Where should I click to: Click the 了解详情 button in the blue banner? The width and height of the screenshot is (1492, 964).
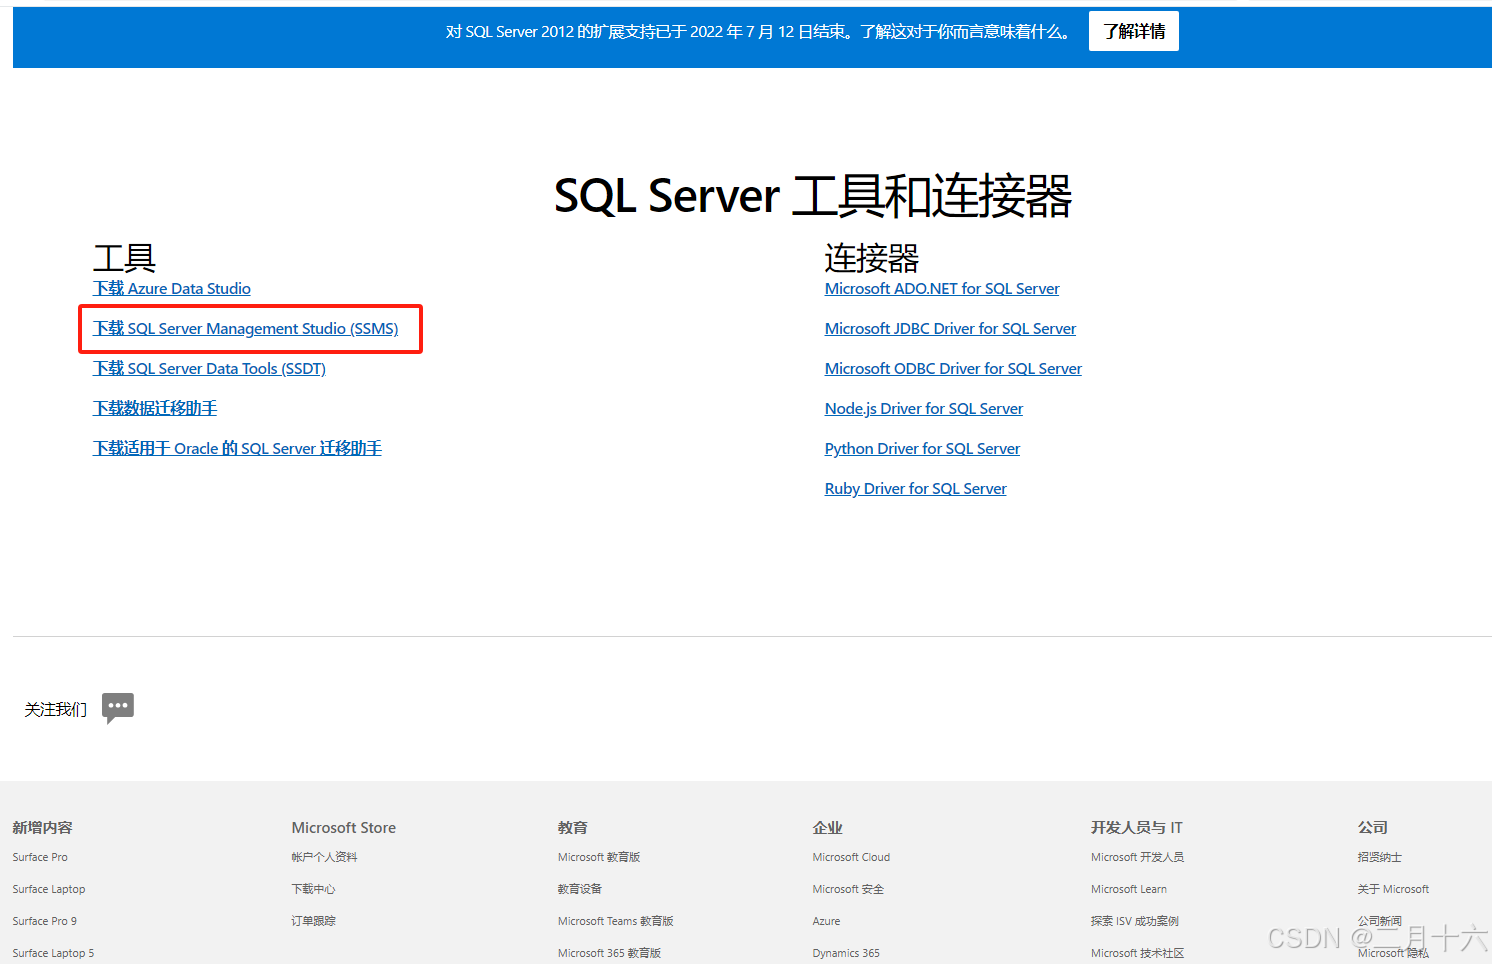click(x=1134, y=31)
